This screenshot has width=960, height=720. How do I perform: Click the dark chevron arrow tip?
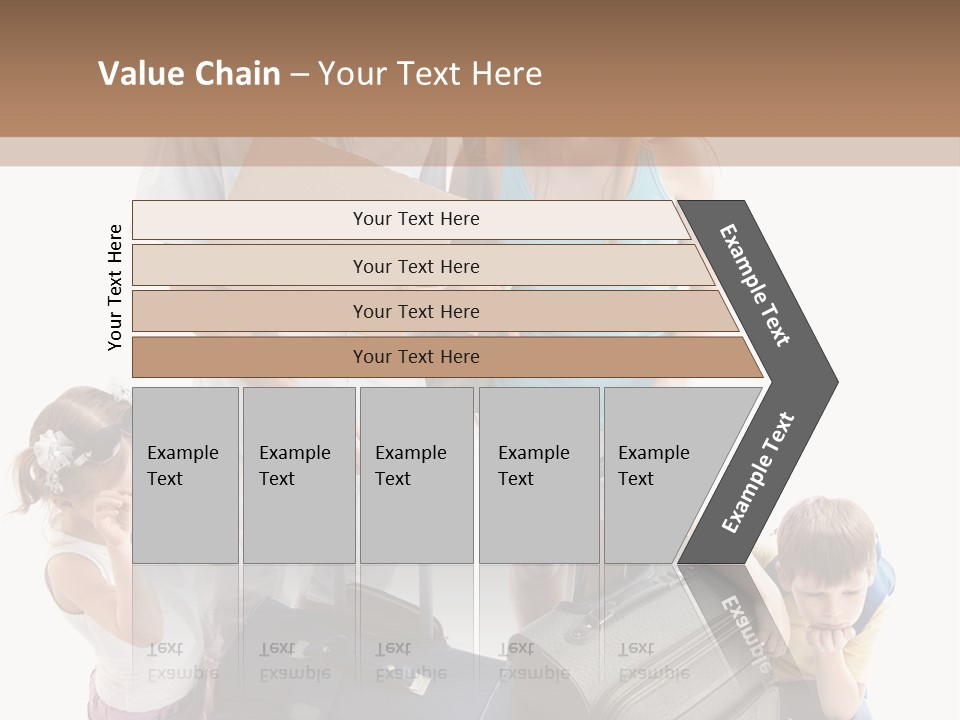(x=822, y=382)
